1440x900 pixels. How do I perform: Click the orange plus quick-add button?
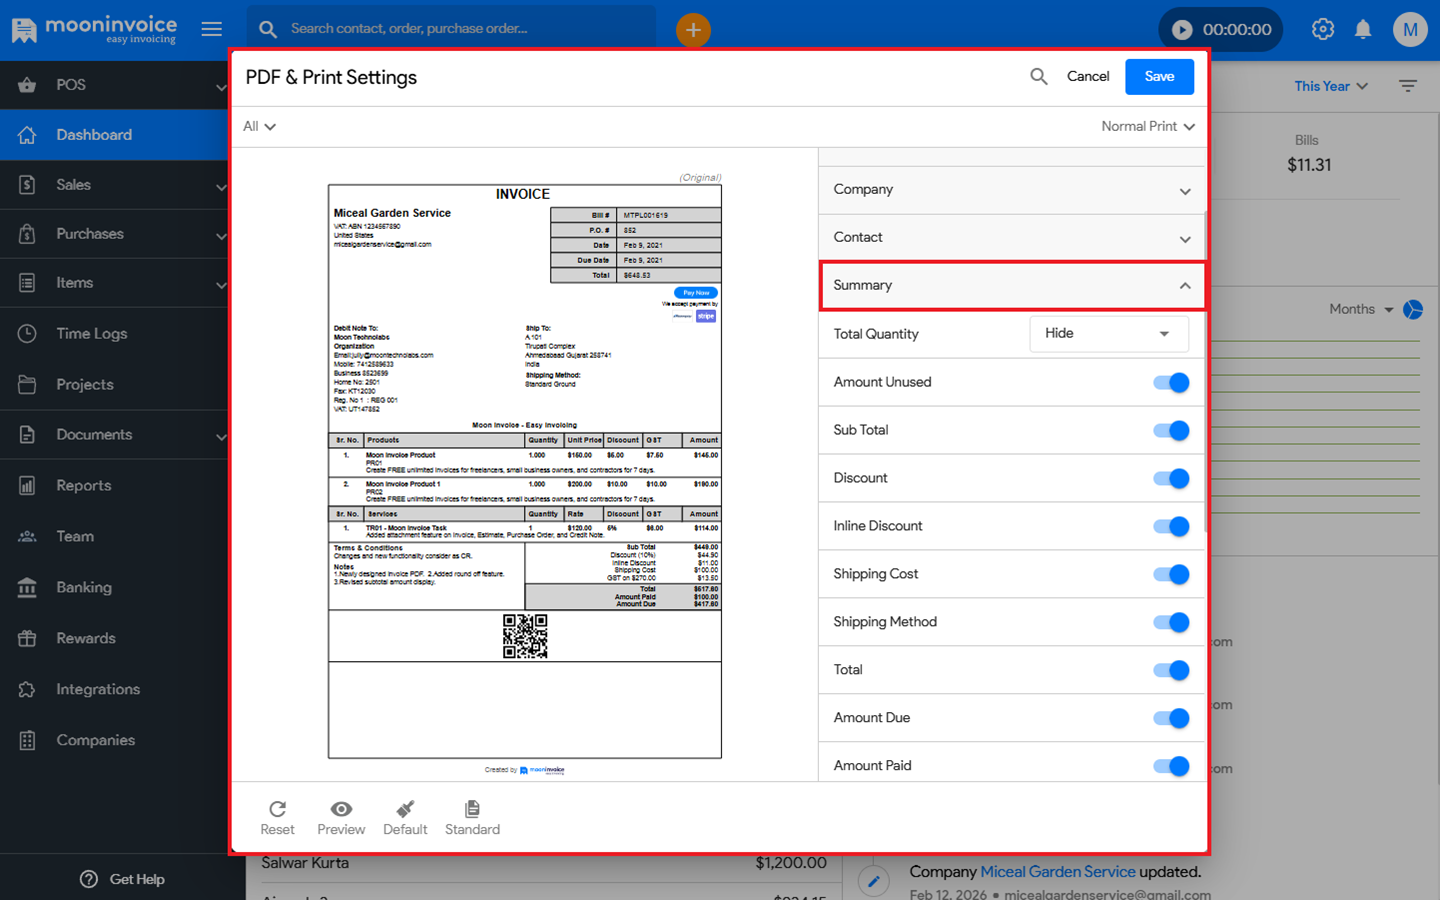coord(693,30)
